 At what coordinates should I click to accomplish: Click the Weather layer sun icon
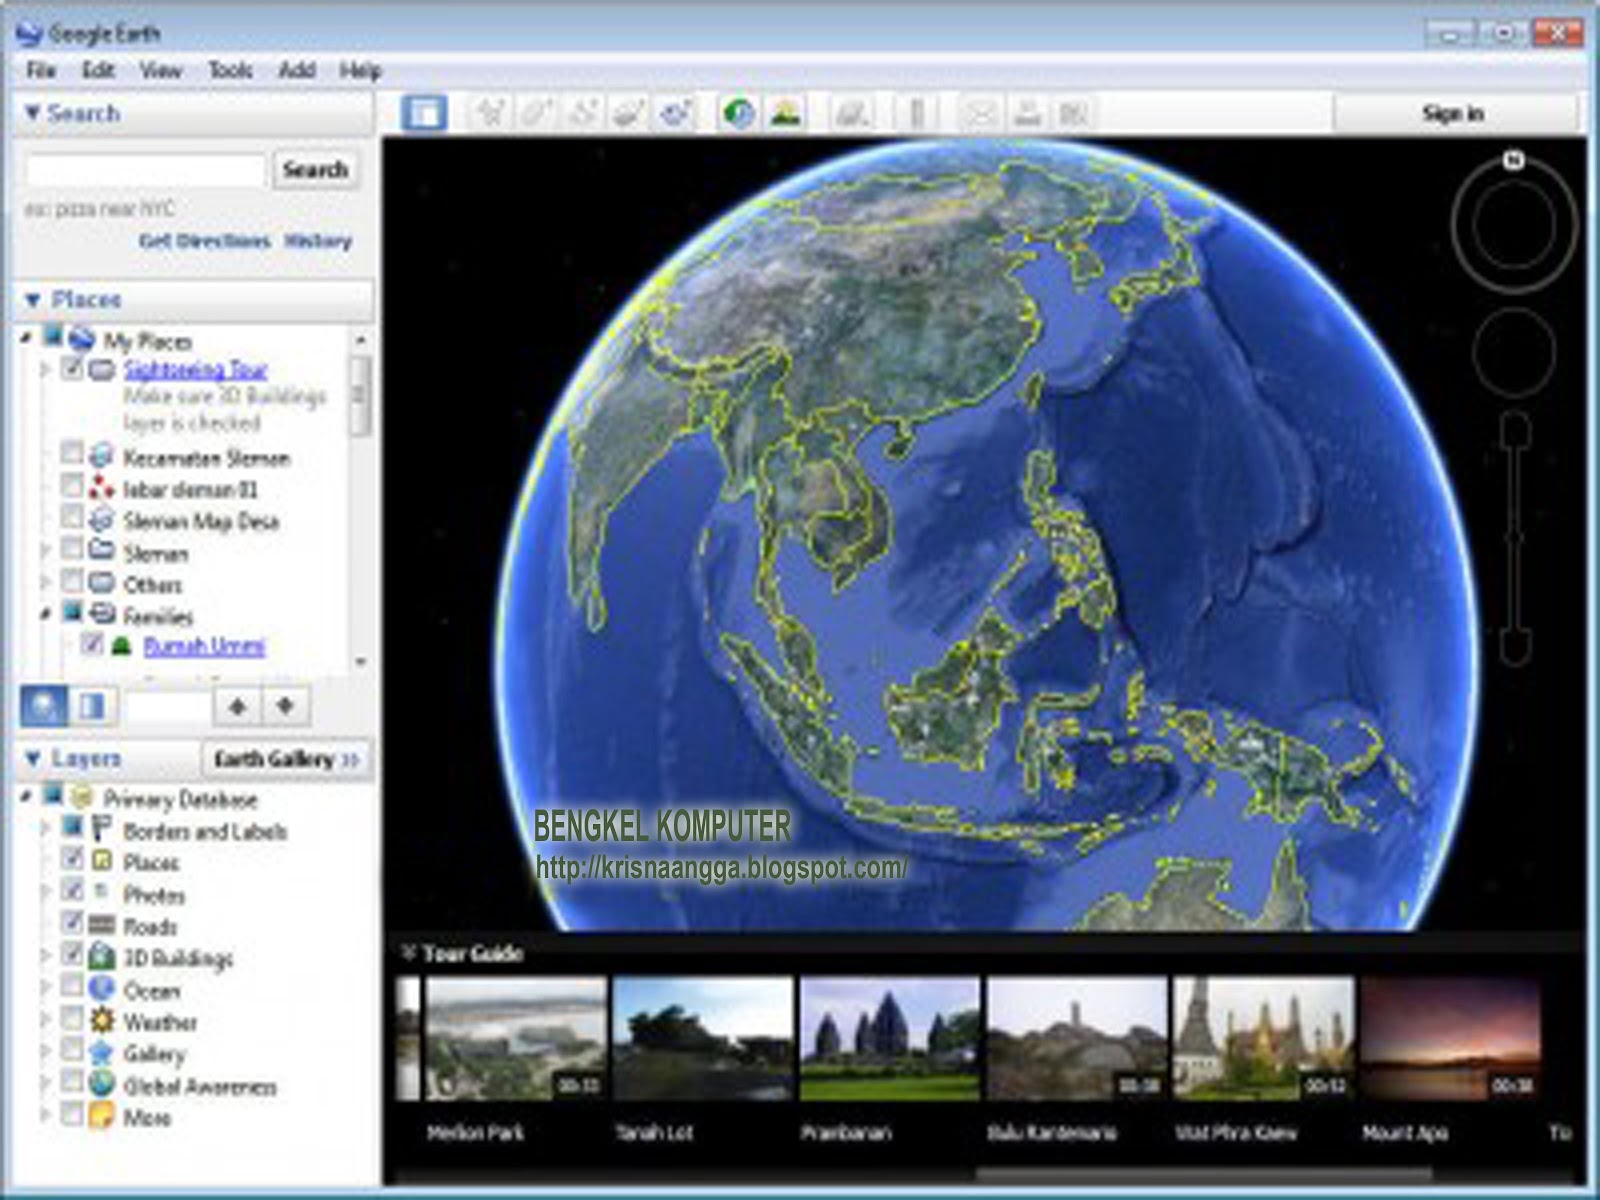101,1021
